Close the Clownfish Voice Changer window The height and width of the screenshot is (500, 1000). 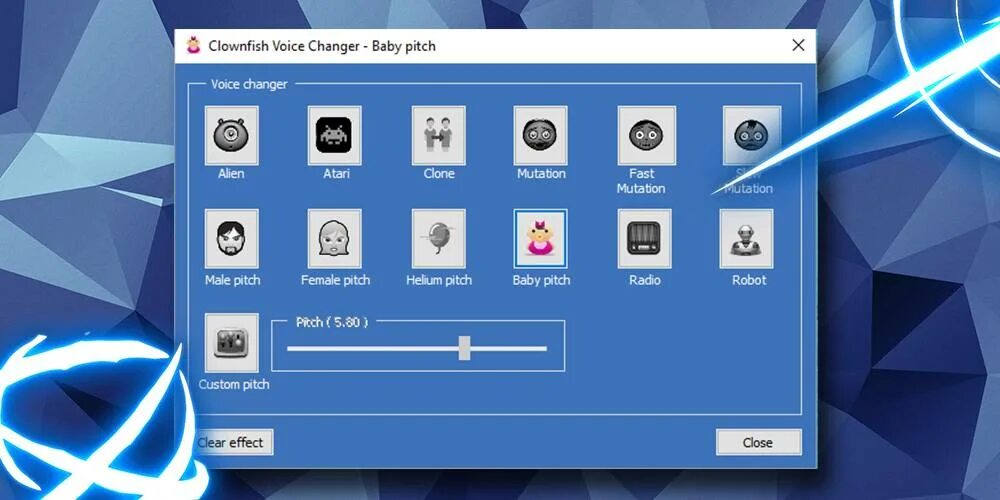coord(798,45)
